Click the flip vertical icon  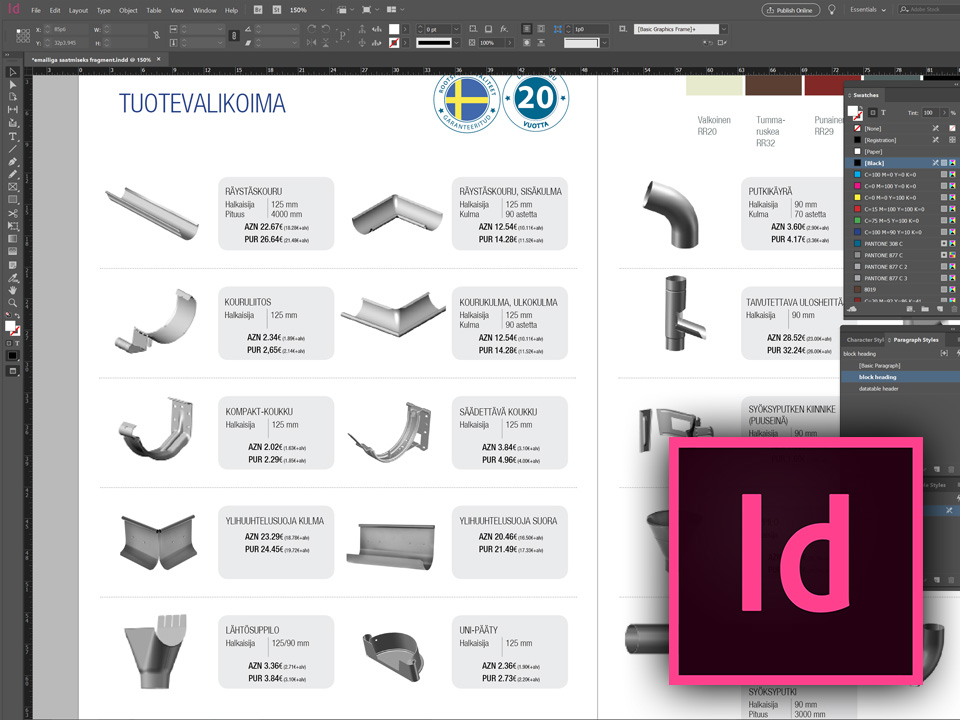point(326,42)
